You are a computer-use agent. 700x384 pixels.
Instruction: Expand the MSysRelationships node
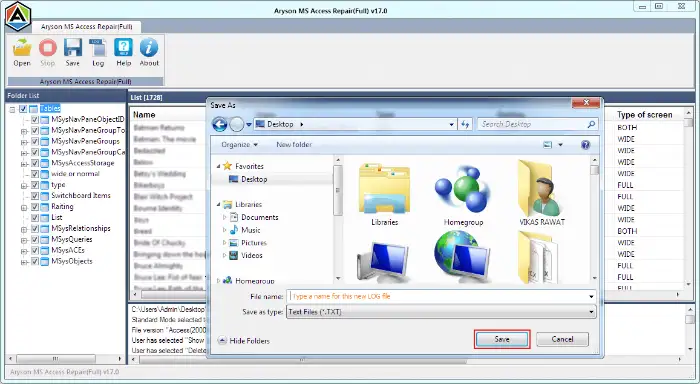click(24, 230)
